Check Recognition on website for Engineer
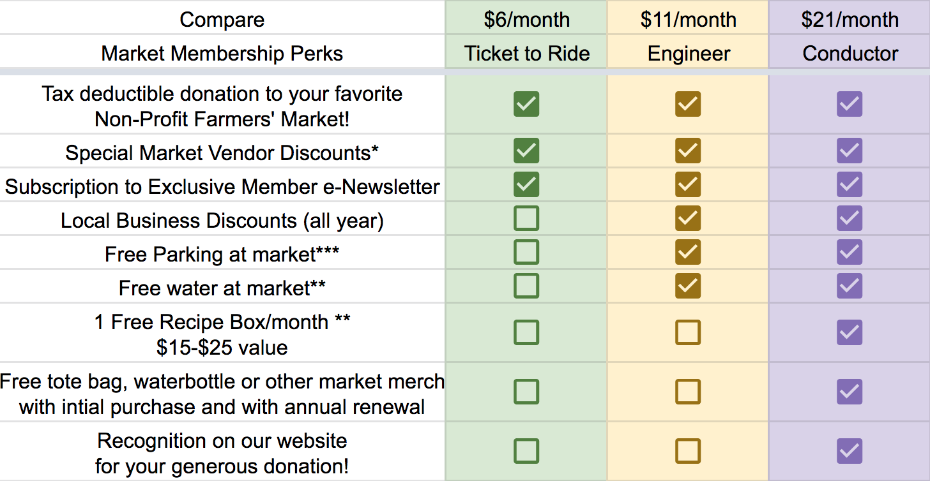 coord(687,451)
